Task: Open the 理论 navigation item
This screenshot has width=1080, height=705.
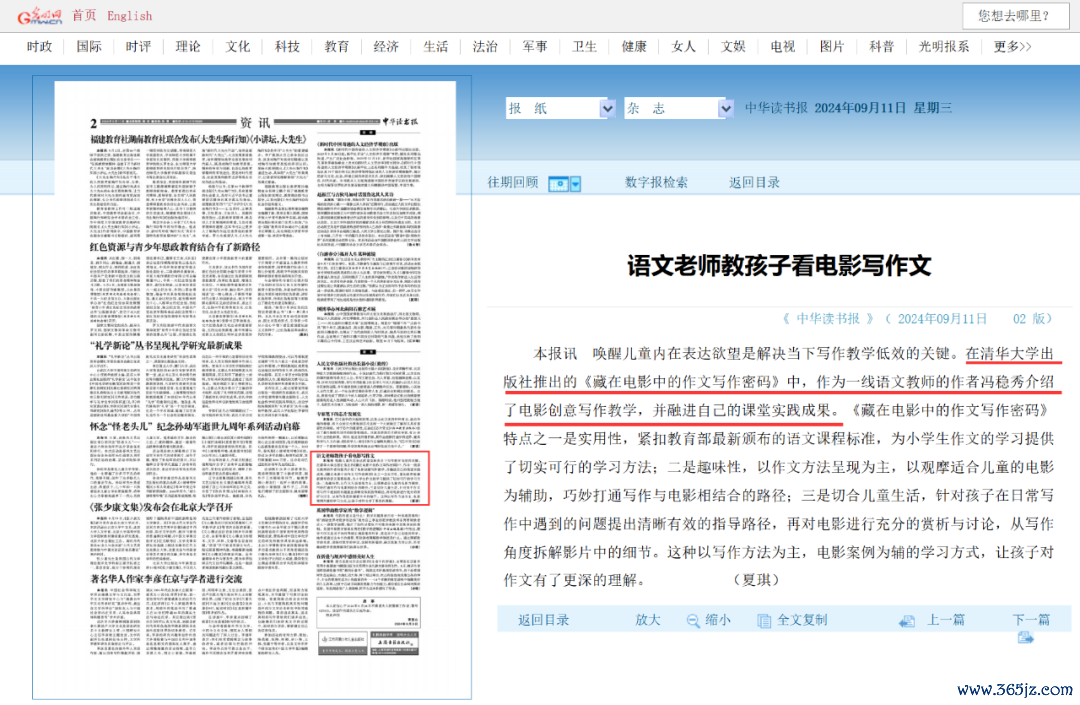Action: click(188, 47)
